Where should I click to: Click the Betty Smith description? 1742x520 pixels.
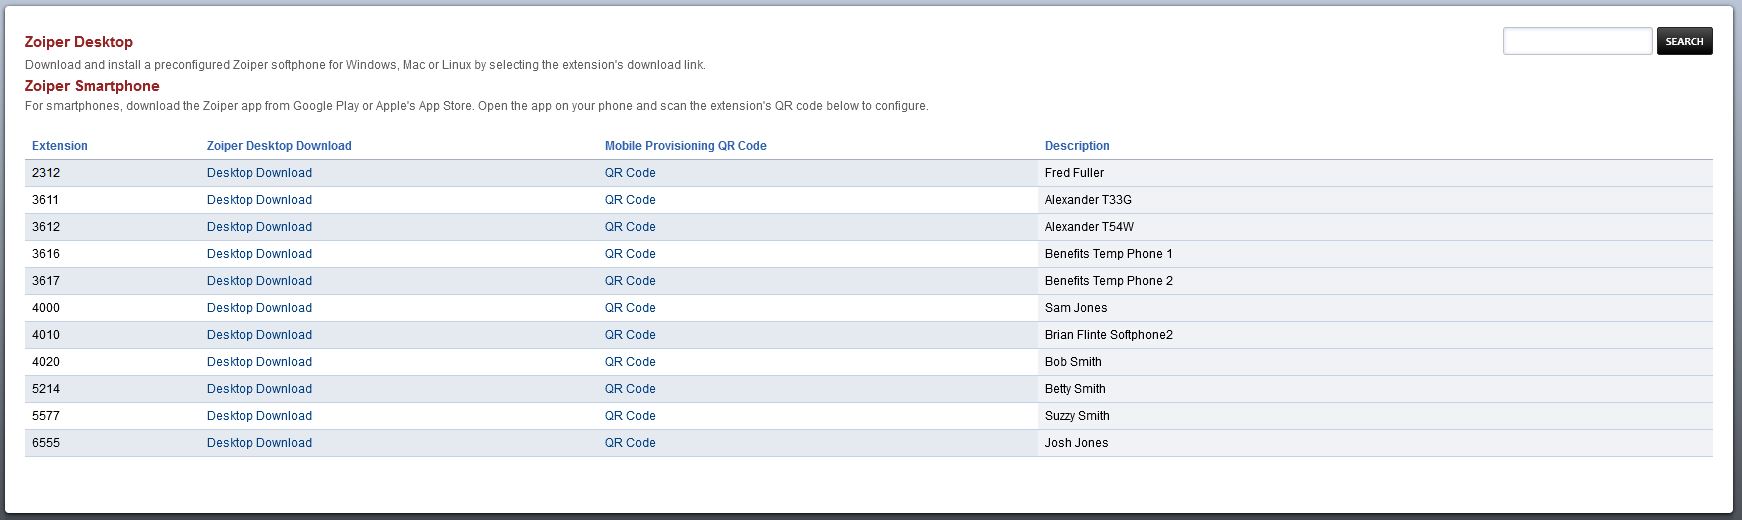tap(1075, 389)
